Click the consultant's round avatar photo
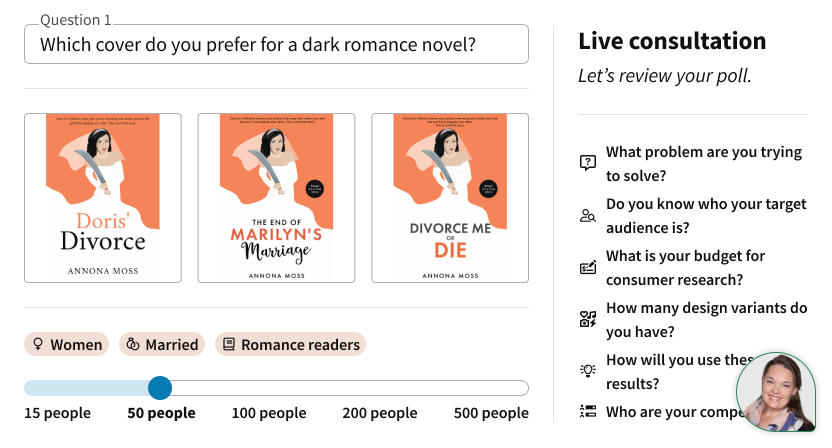 point(776,392)
